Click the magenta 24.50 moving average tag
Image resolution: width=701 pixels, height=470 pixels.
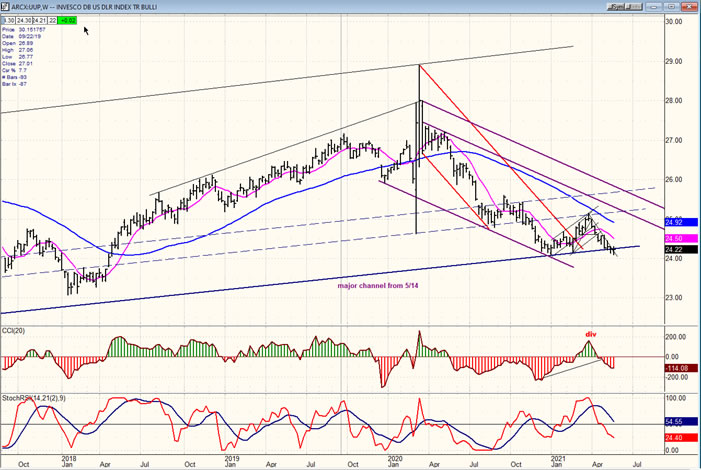pyautogui.click(x=681, y=239)
